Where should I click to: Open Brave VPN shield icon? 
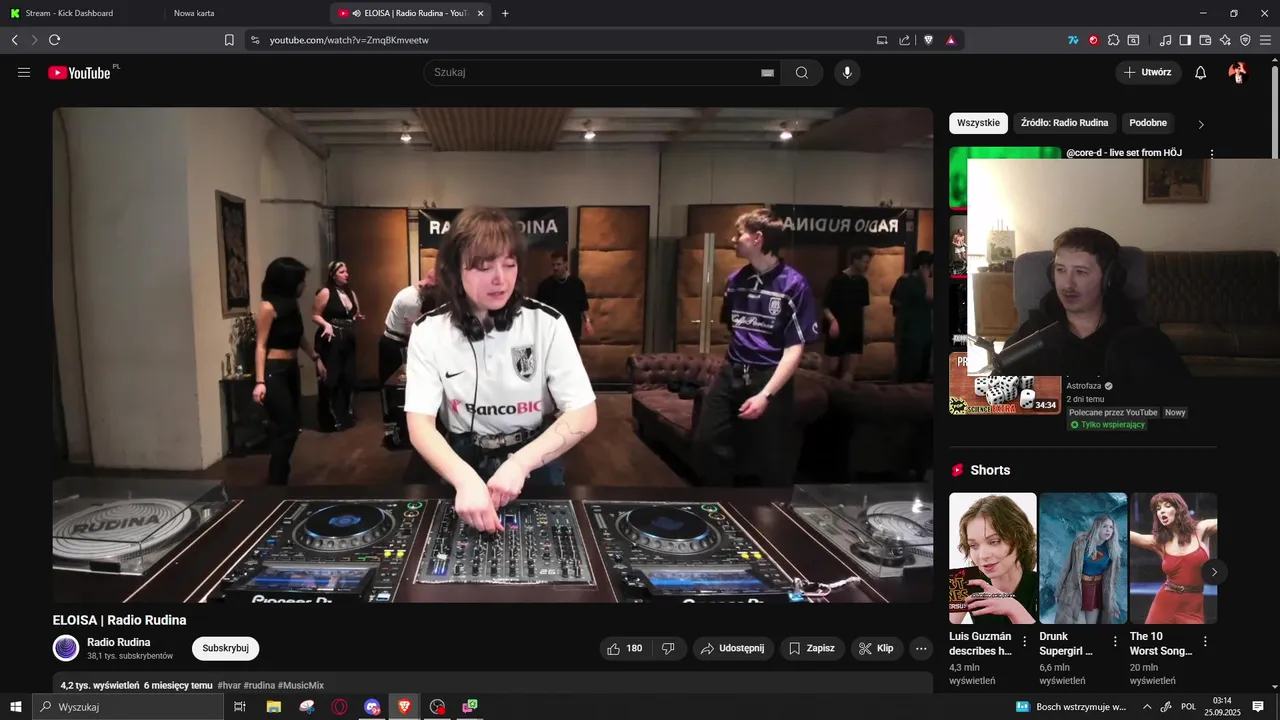(1245, 40)
